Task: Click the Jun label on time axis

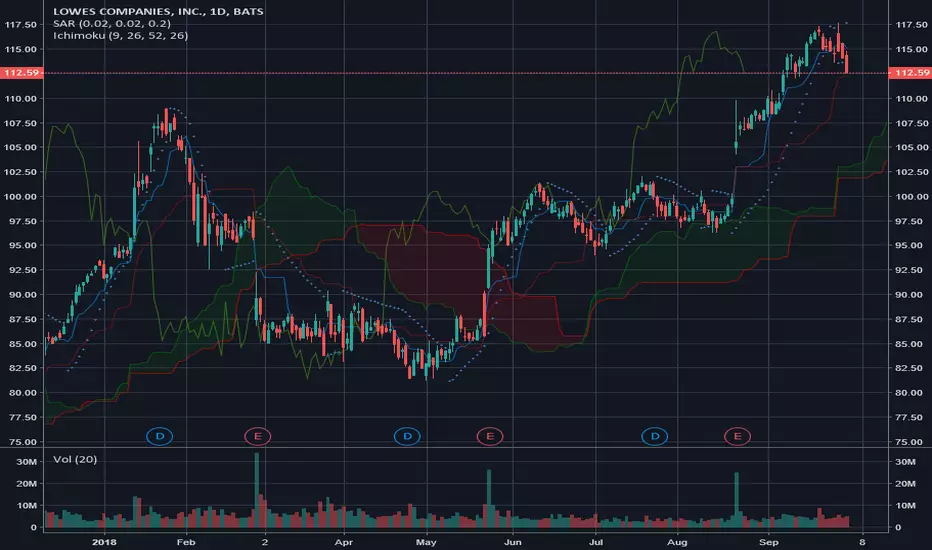Action: (x=512, y=542)
